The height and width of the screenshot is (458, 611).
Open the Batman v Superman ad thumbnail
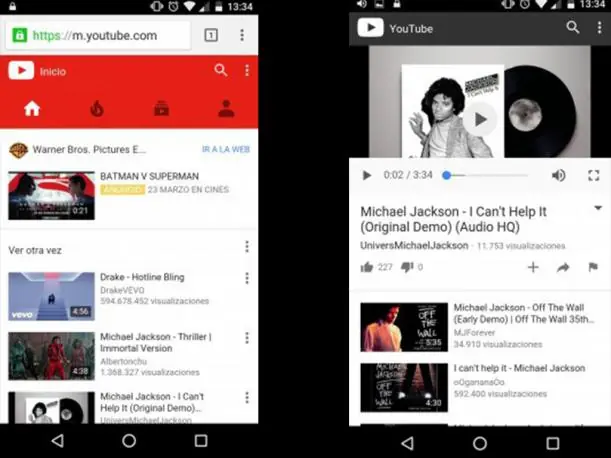[51, 195]
